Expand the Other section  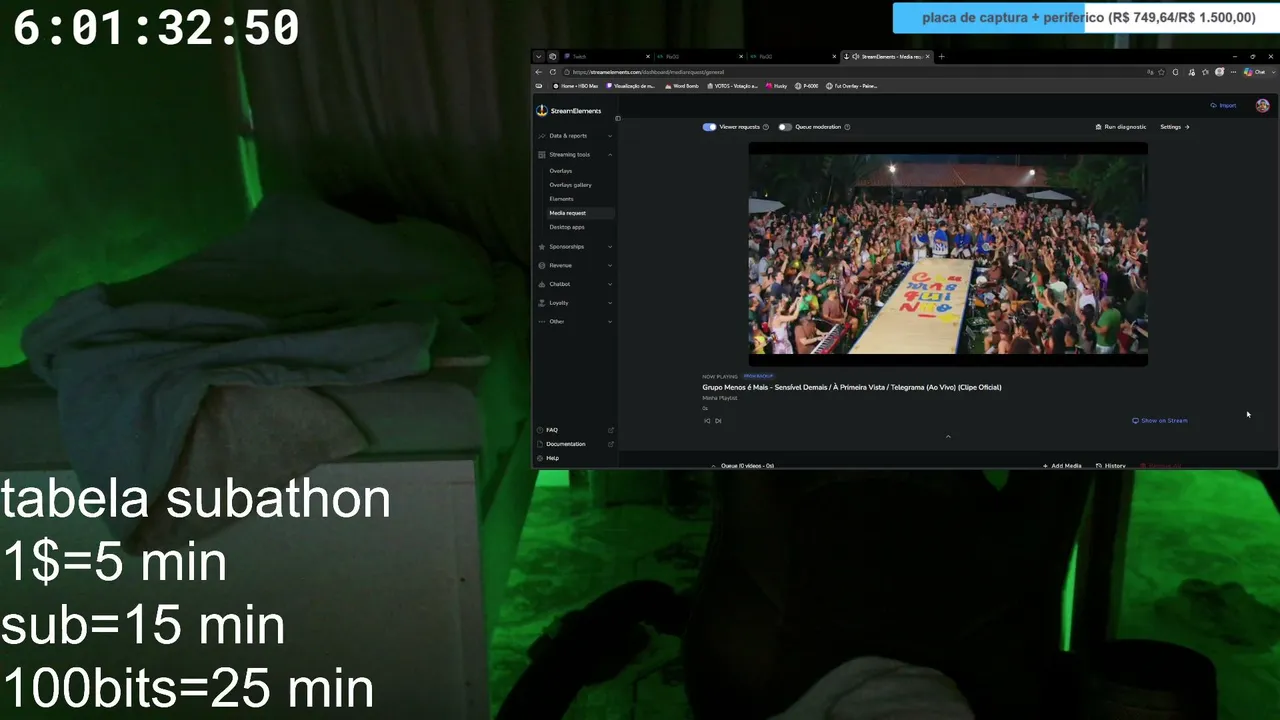[575, 322]
